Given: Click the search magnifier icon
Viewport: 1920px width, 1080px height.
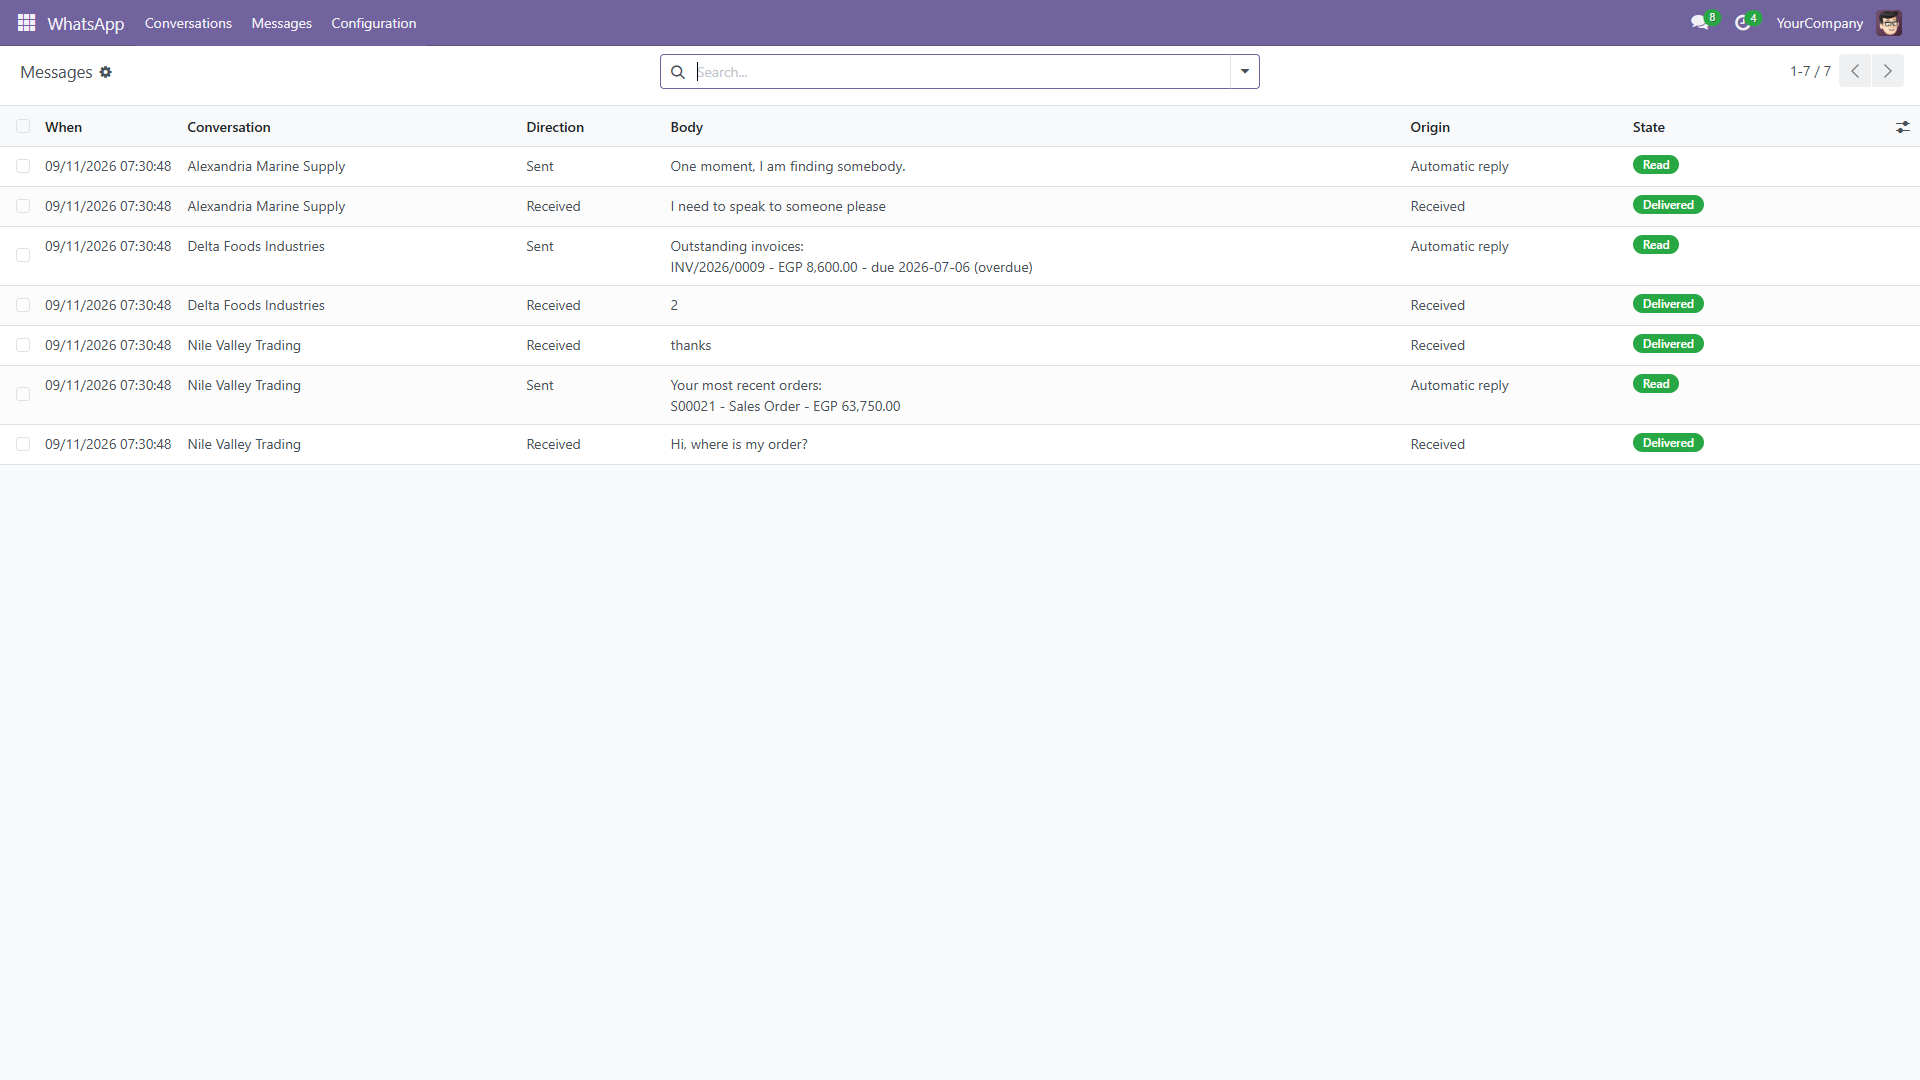Looking at the screenshot, I should (x=677, y=72).
